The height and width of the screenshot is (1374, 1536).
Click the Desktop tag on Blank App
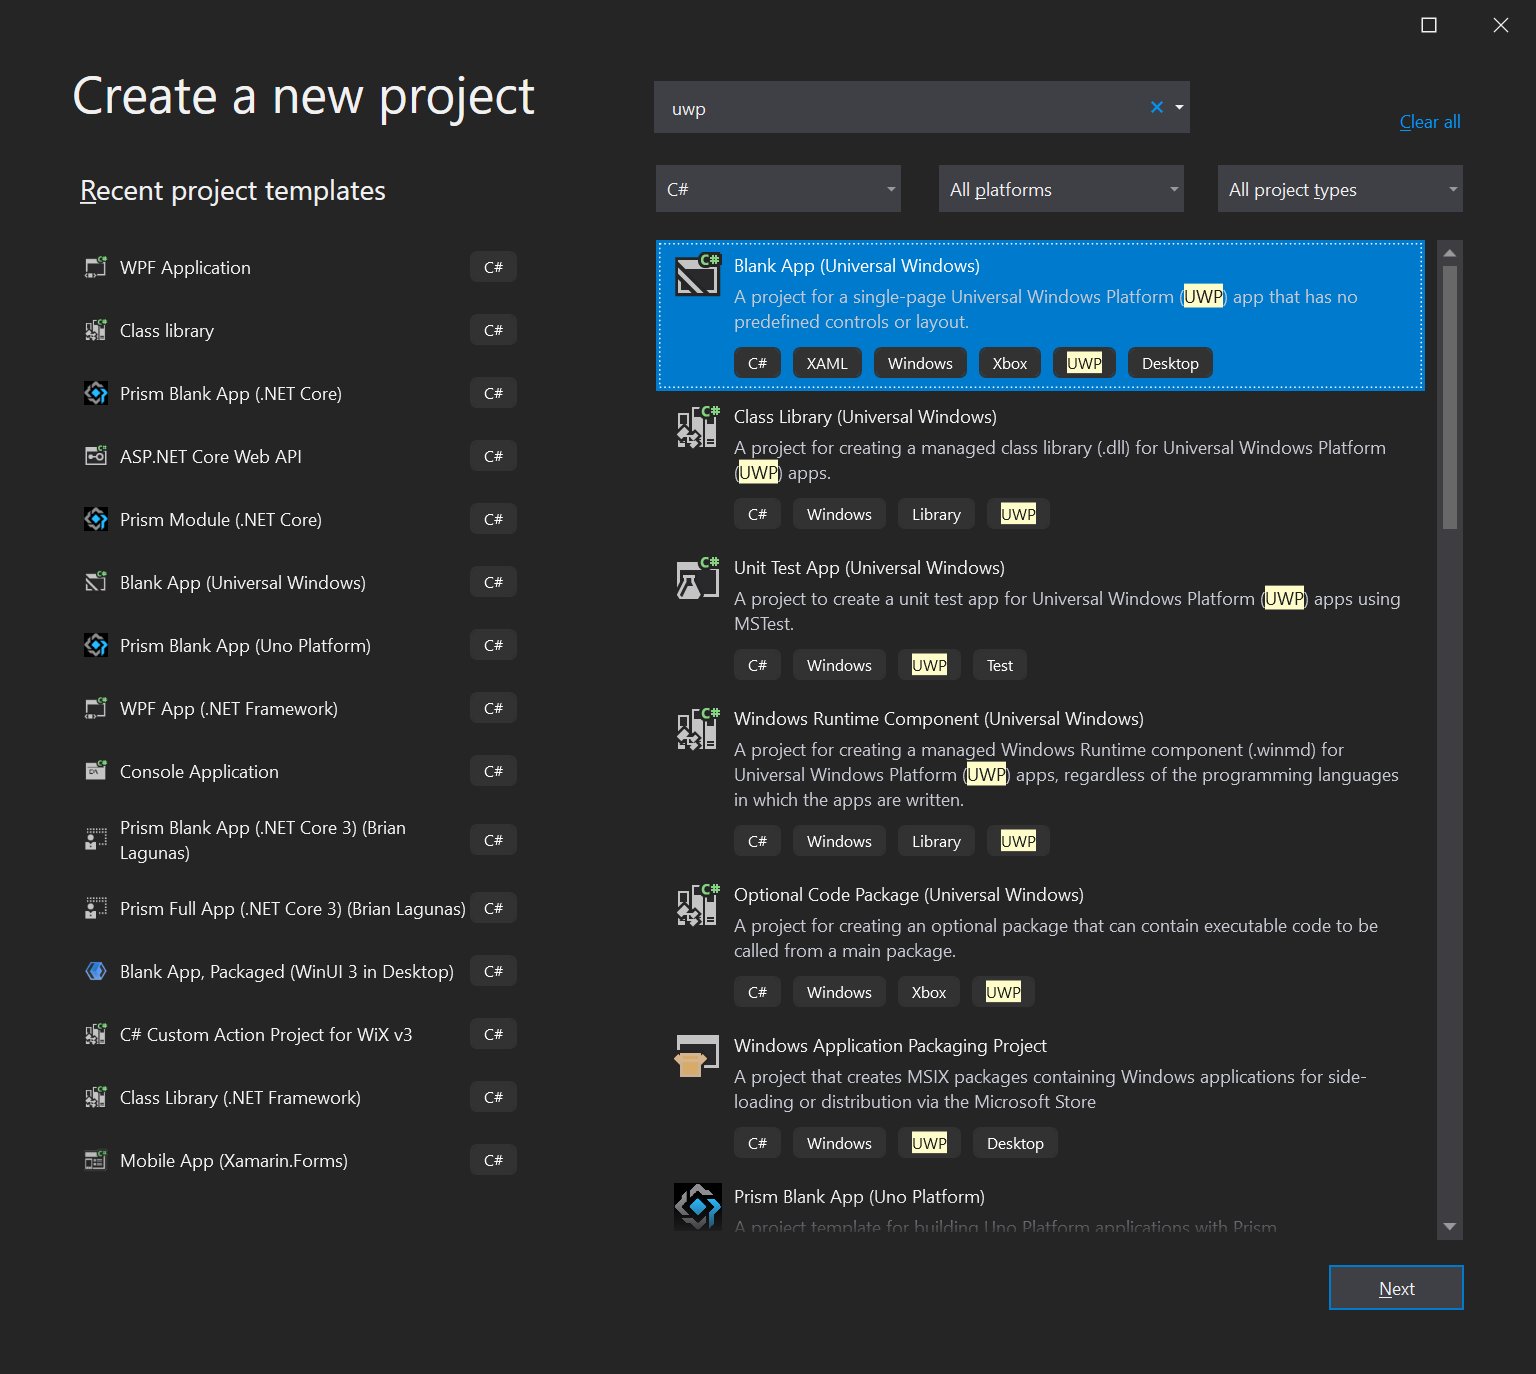click(x=1170, y=363)
